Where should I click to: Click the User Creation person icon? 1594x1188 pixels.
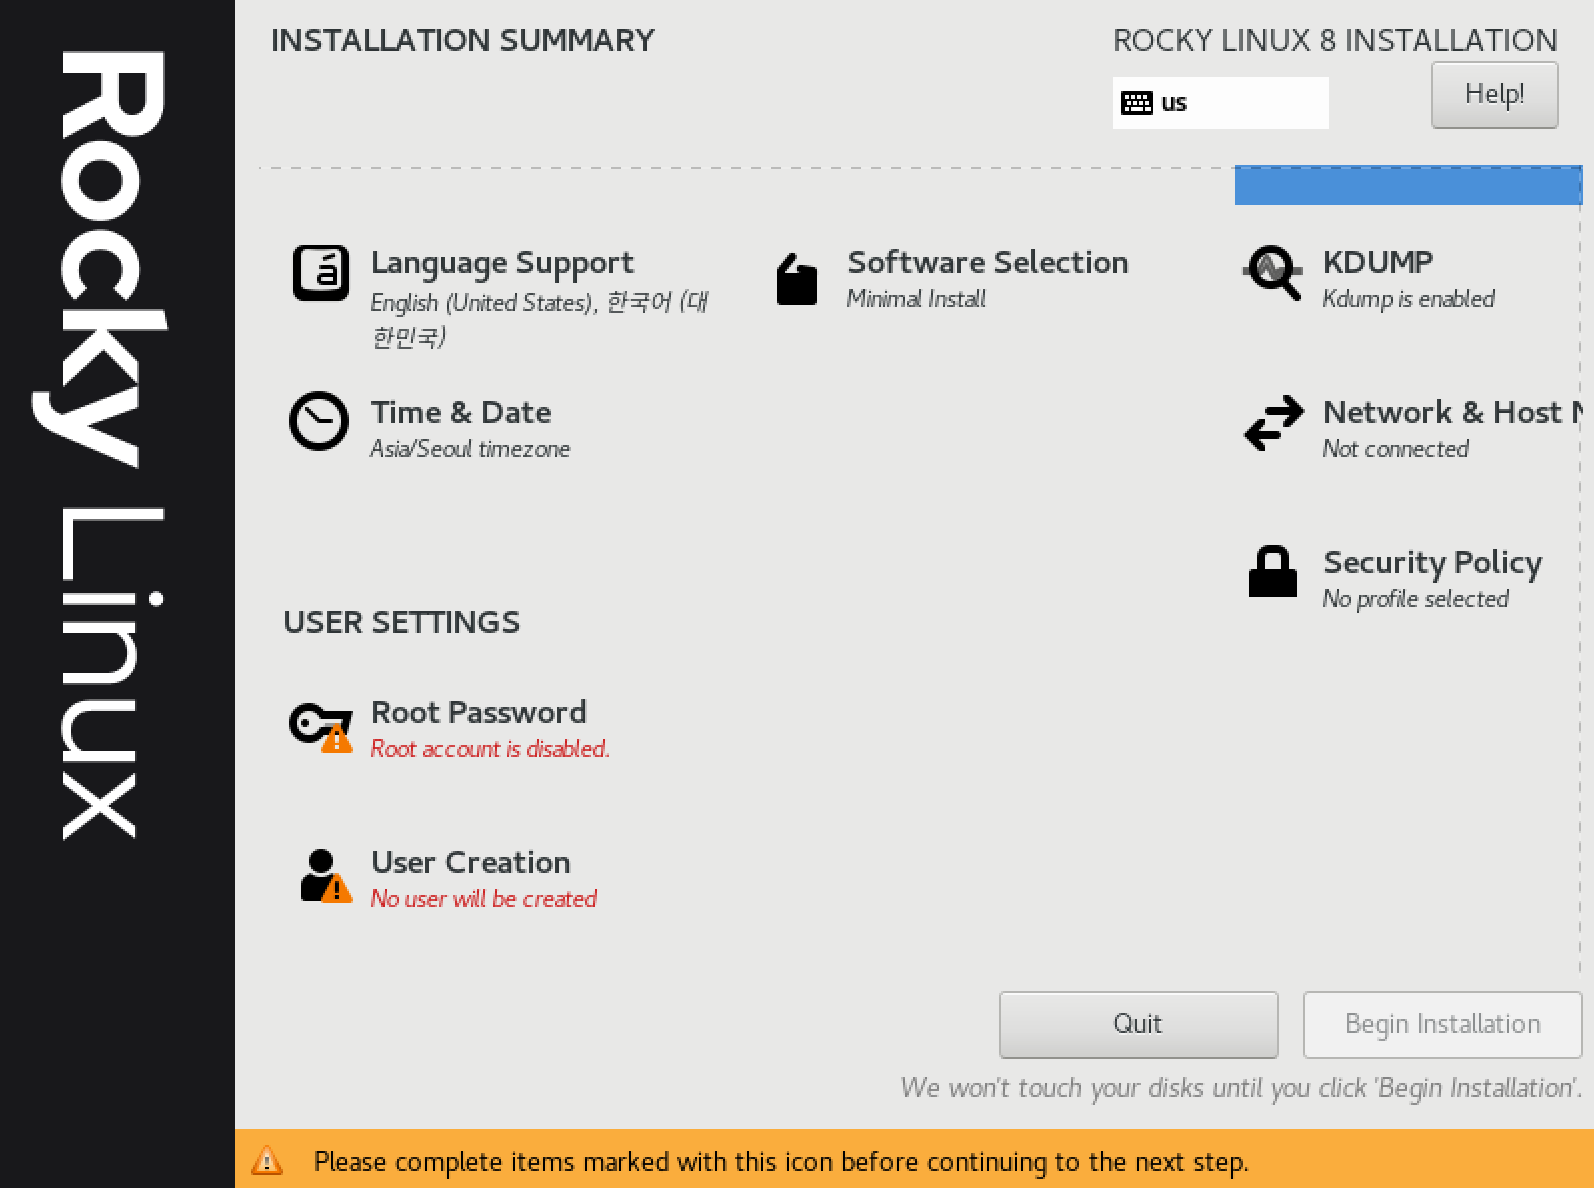326,876
